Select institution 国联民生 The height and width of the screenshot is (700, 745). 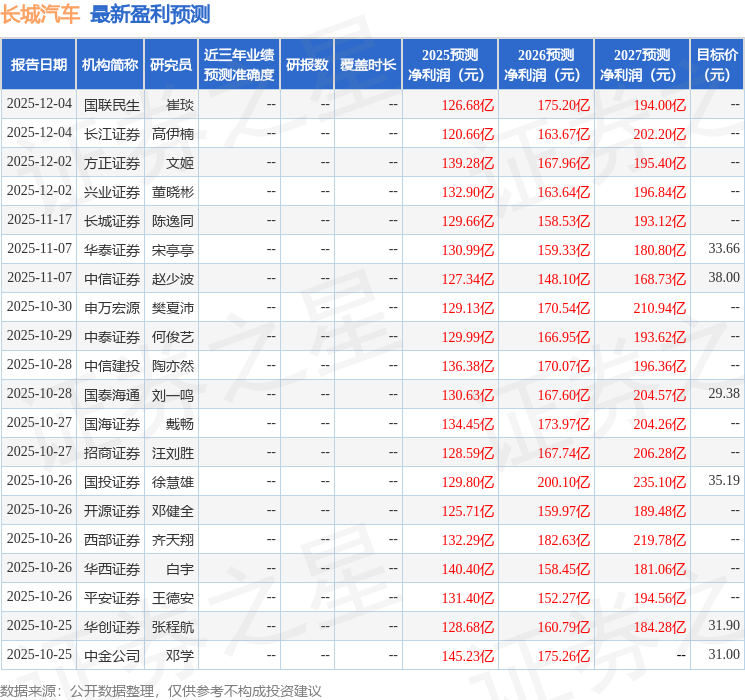pos(112,105)
